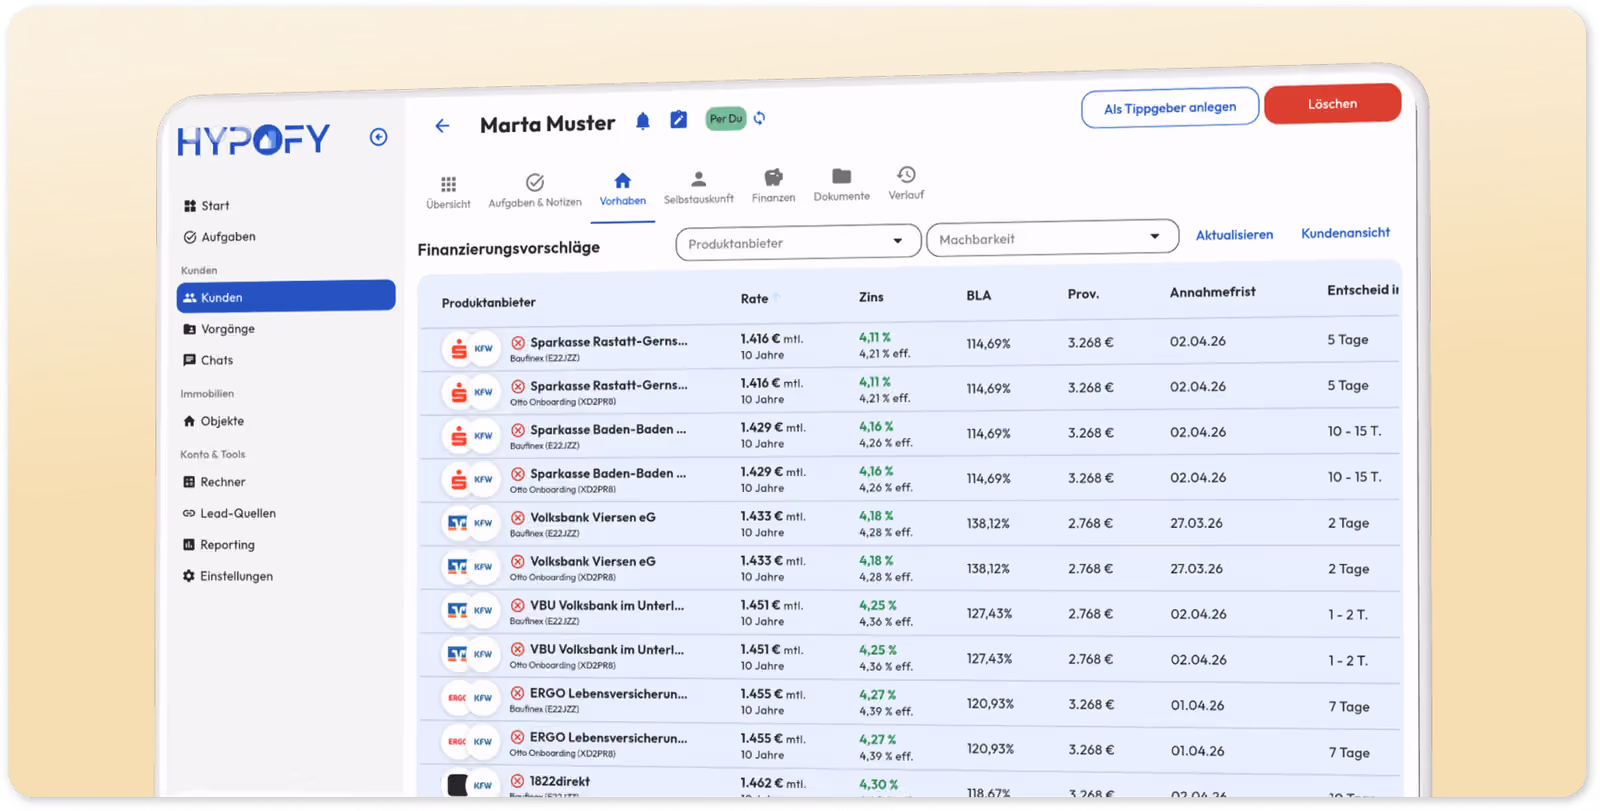Toggle the Per Du badge
The image size is (1600, 811).
[726, 119]
